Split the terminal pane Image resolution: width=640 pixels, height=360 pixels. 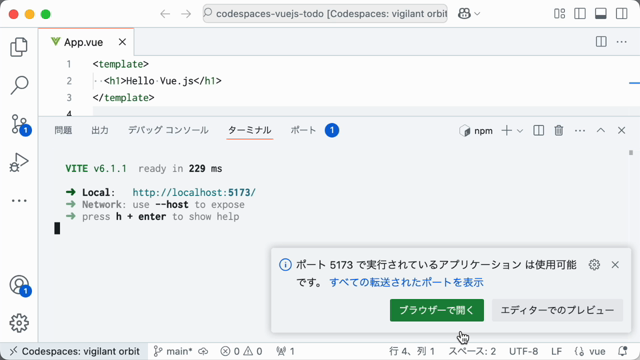pos(538,131)
